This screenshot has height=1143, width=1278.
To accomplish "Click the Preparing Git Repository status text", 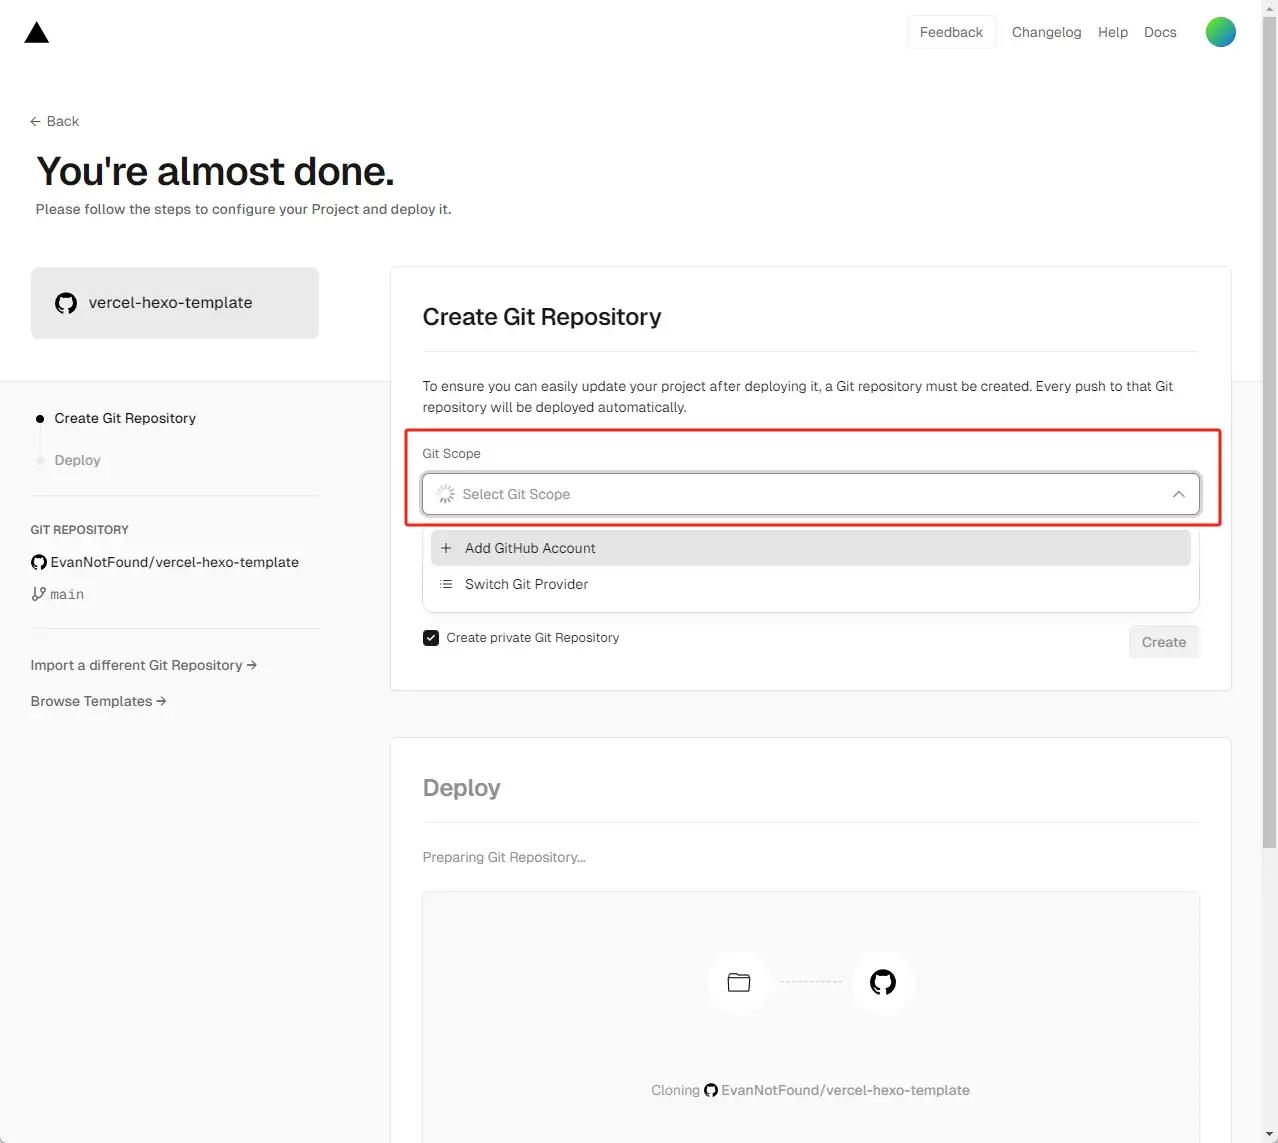I will (x=504, y=857).
